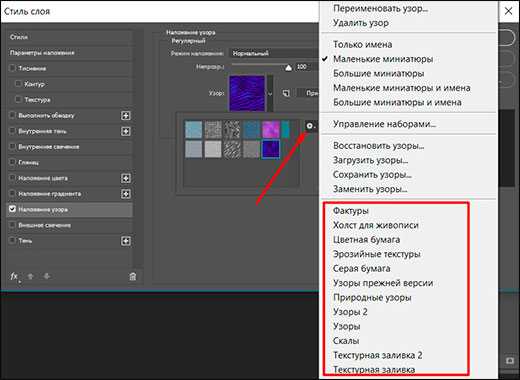Load the Природные узоры set
This screenshot has width=520, height=380.
point(372,297)
